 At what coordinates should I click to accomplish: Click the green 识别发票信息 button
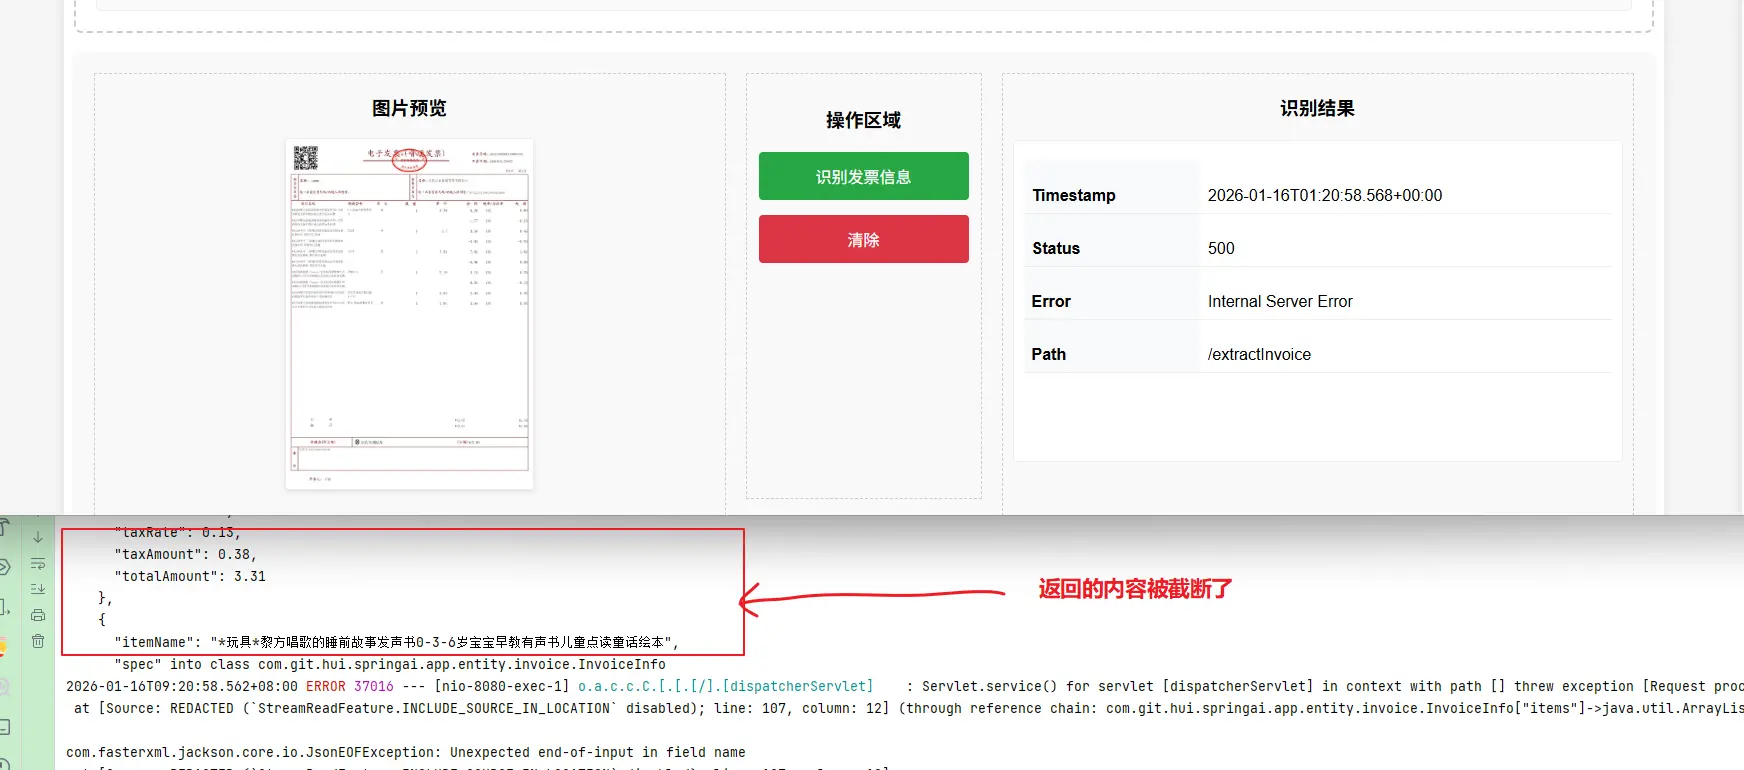tap(863, 176)
